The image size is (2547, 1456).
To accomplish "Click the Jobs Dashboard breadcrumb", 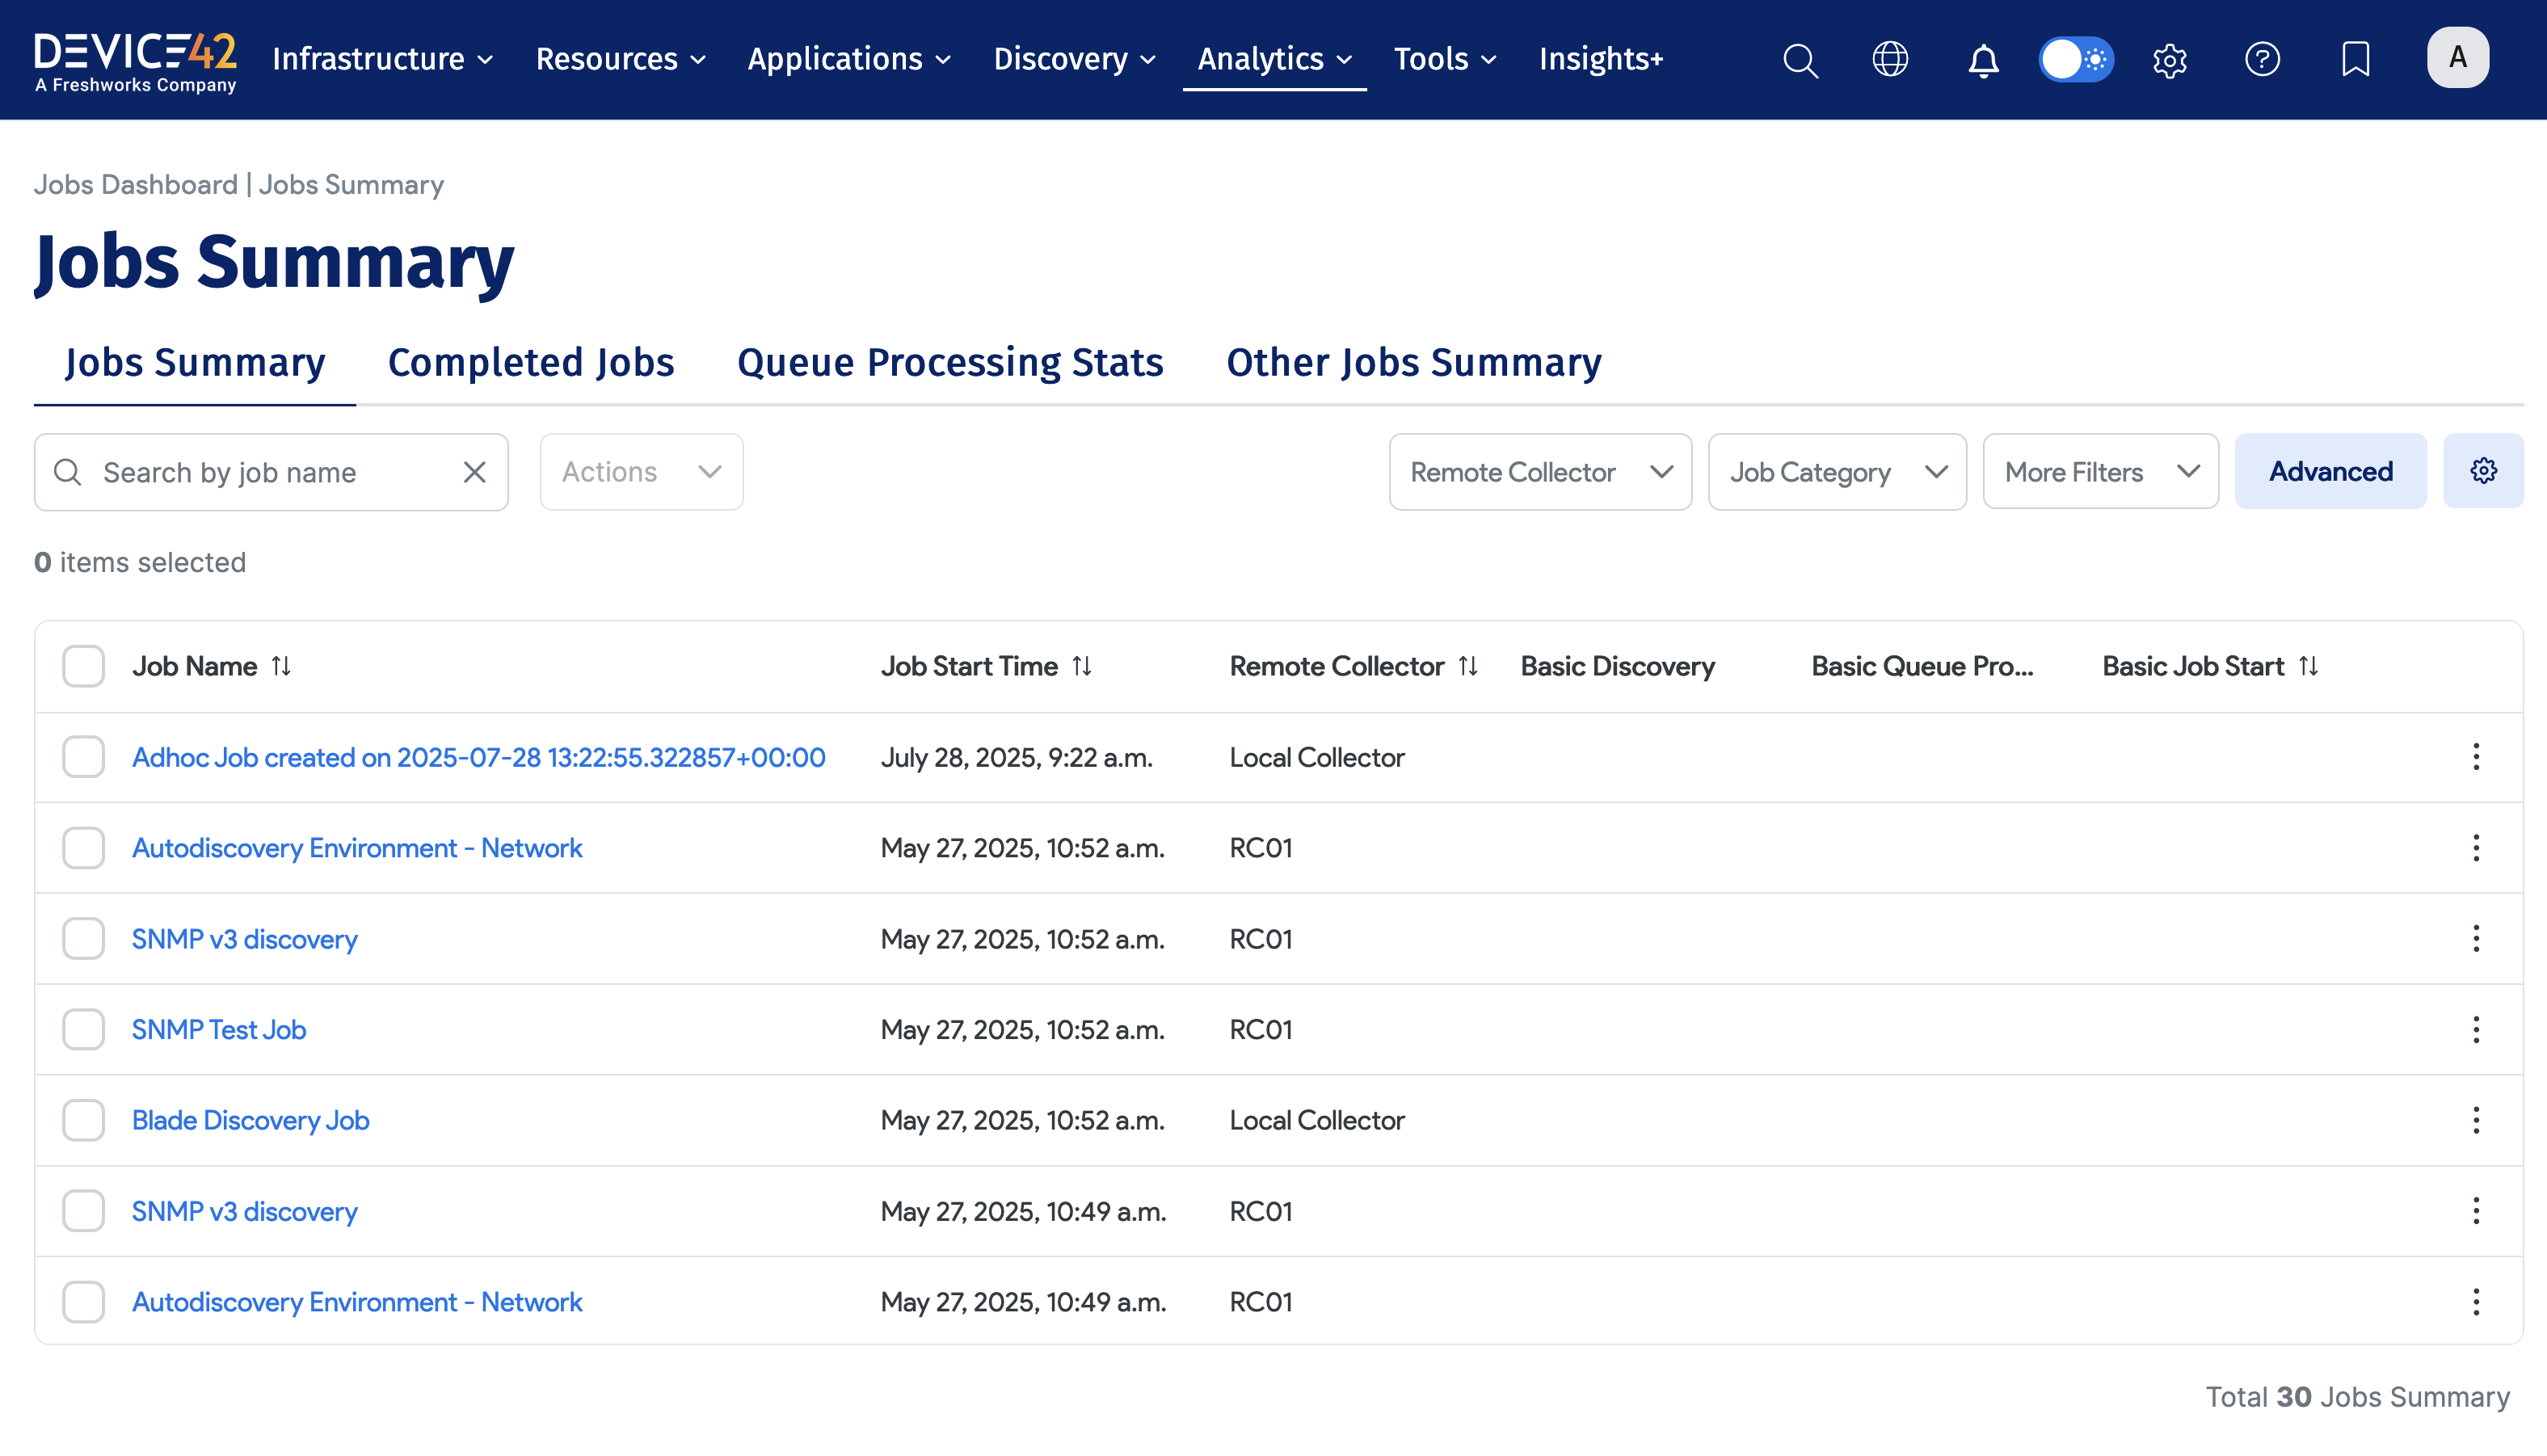I will pyautogui.click(x=136, y=184).
